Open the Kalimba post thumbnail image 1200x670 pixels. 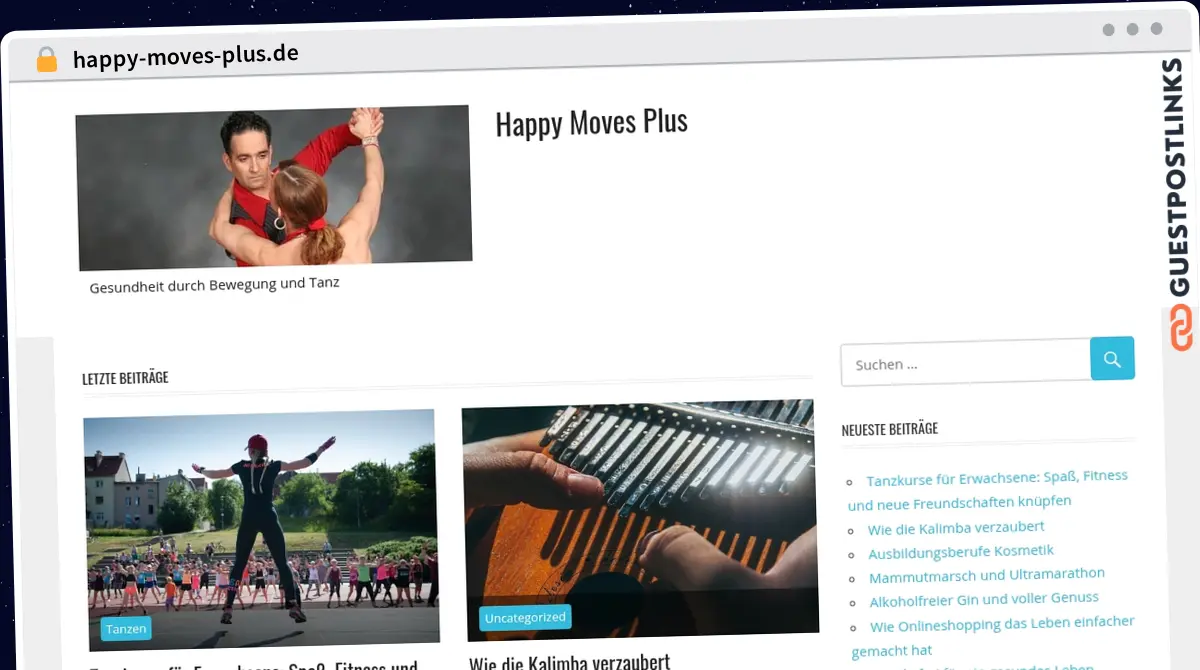640,519
